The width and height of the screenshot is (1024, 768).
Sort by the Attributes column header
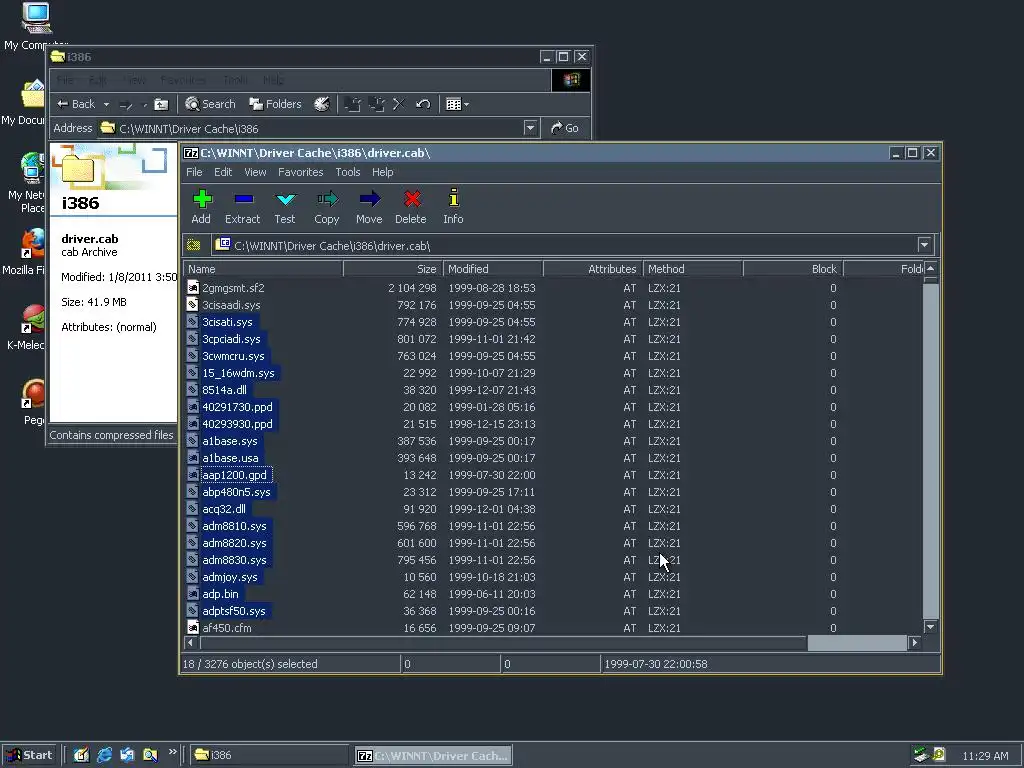click(593, 269)
